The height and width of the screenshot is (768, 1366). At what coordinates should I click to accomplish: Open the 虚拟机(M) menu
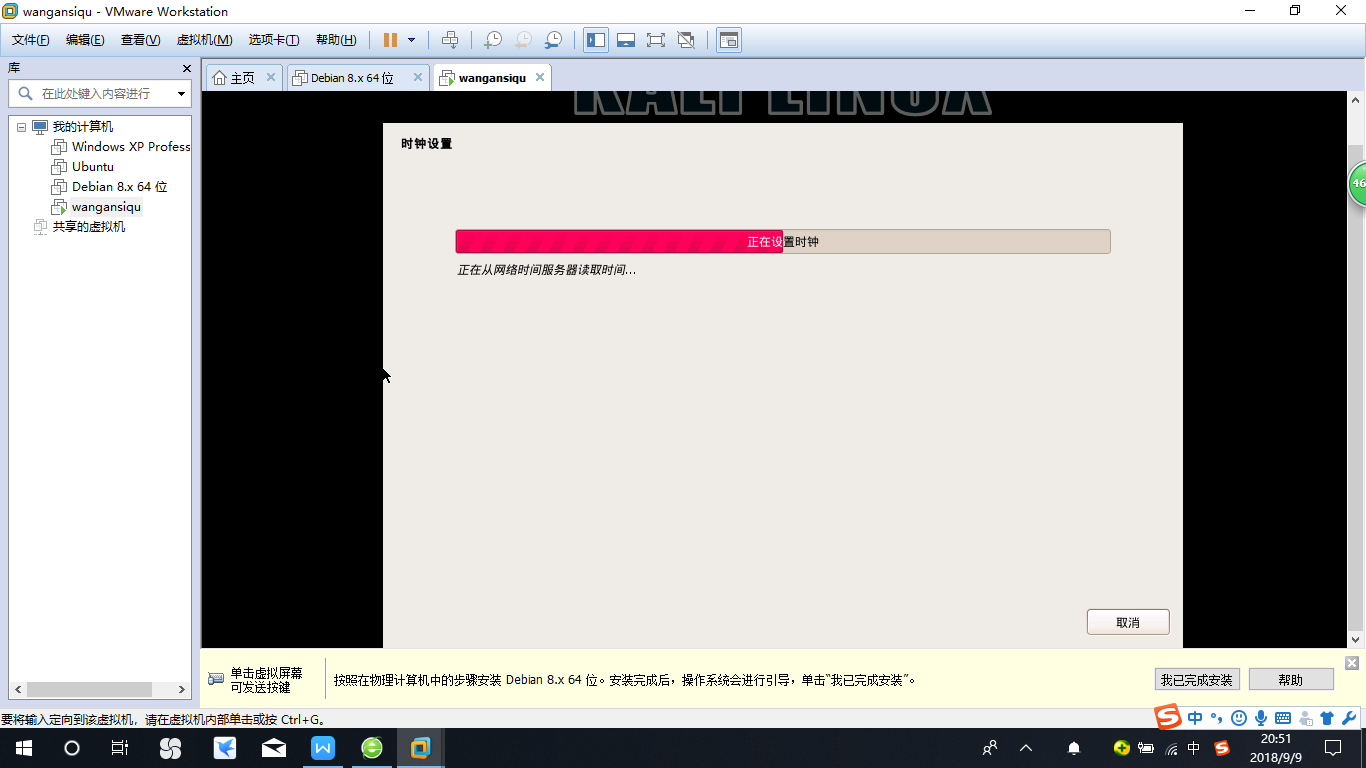[204, 40]
